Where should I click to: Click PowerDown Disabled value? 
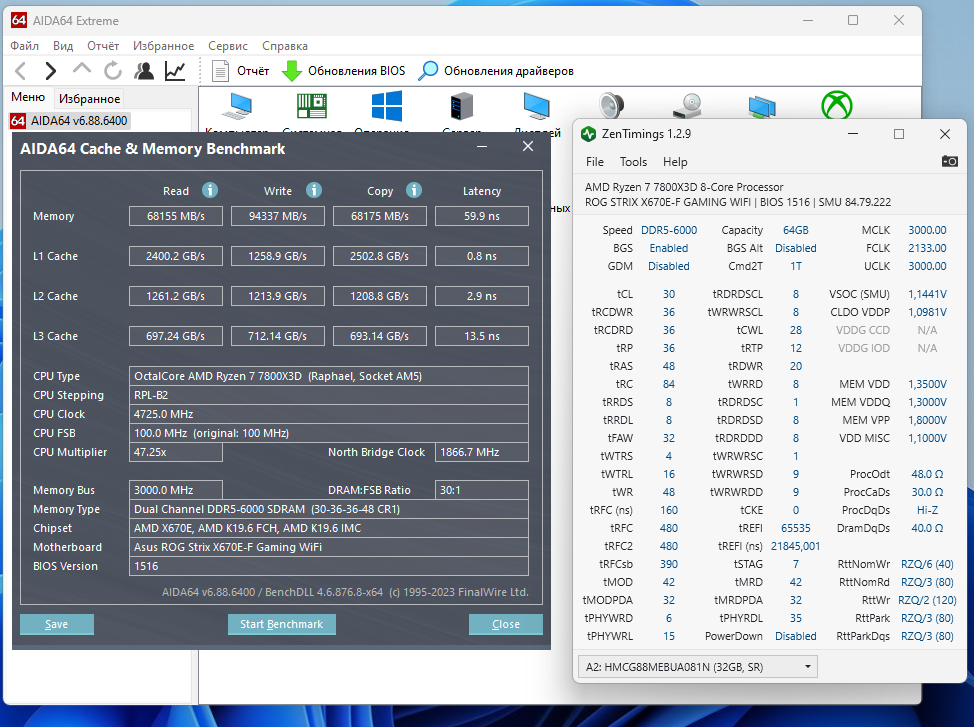click(x=796, y=636)
